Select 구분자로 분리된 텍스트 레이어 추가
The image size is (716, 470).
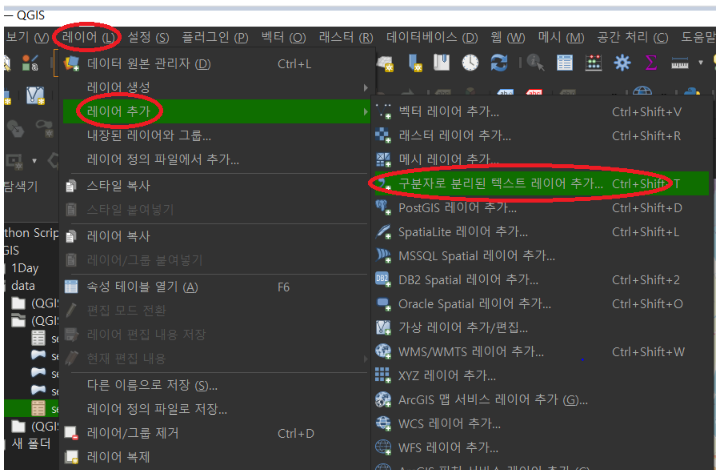pyautogui.click(x=542, y=184)
